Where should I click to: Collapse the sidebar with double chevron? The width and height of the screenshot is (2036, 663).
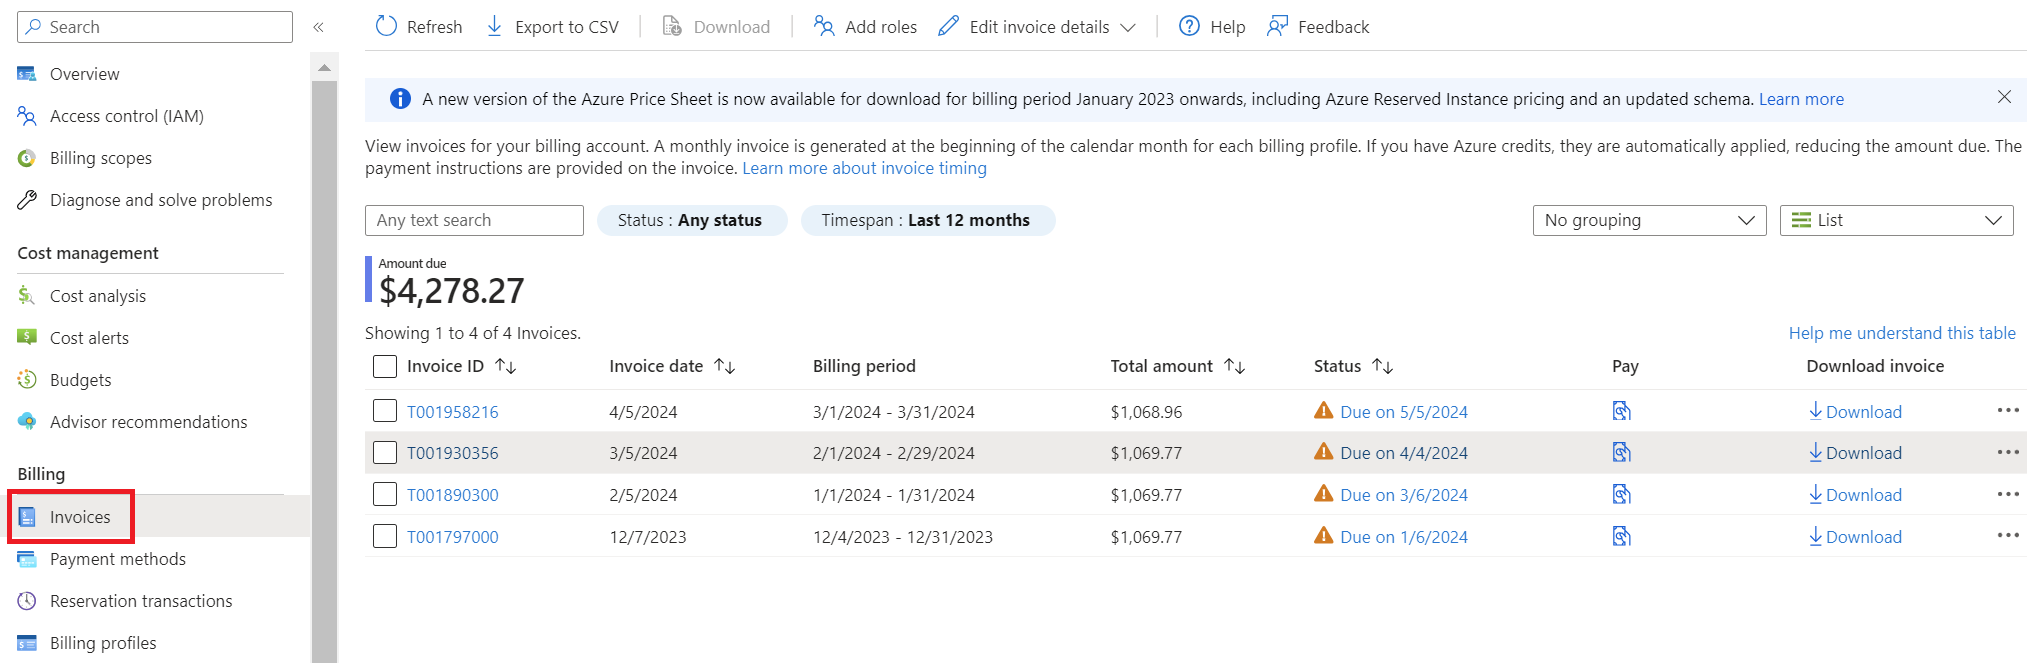point(319,27)
